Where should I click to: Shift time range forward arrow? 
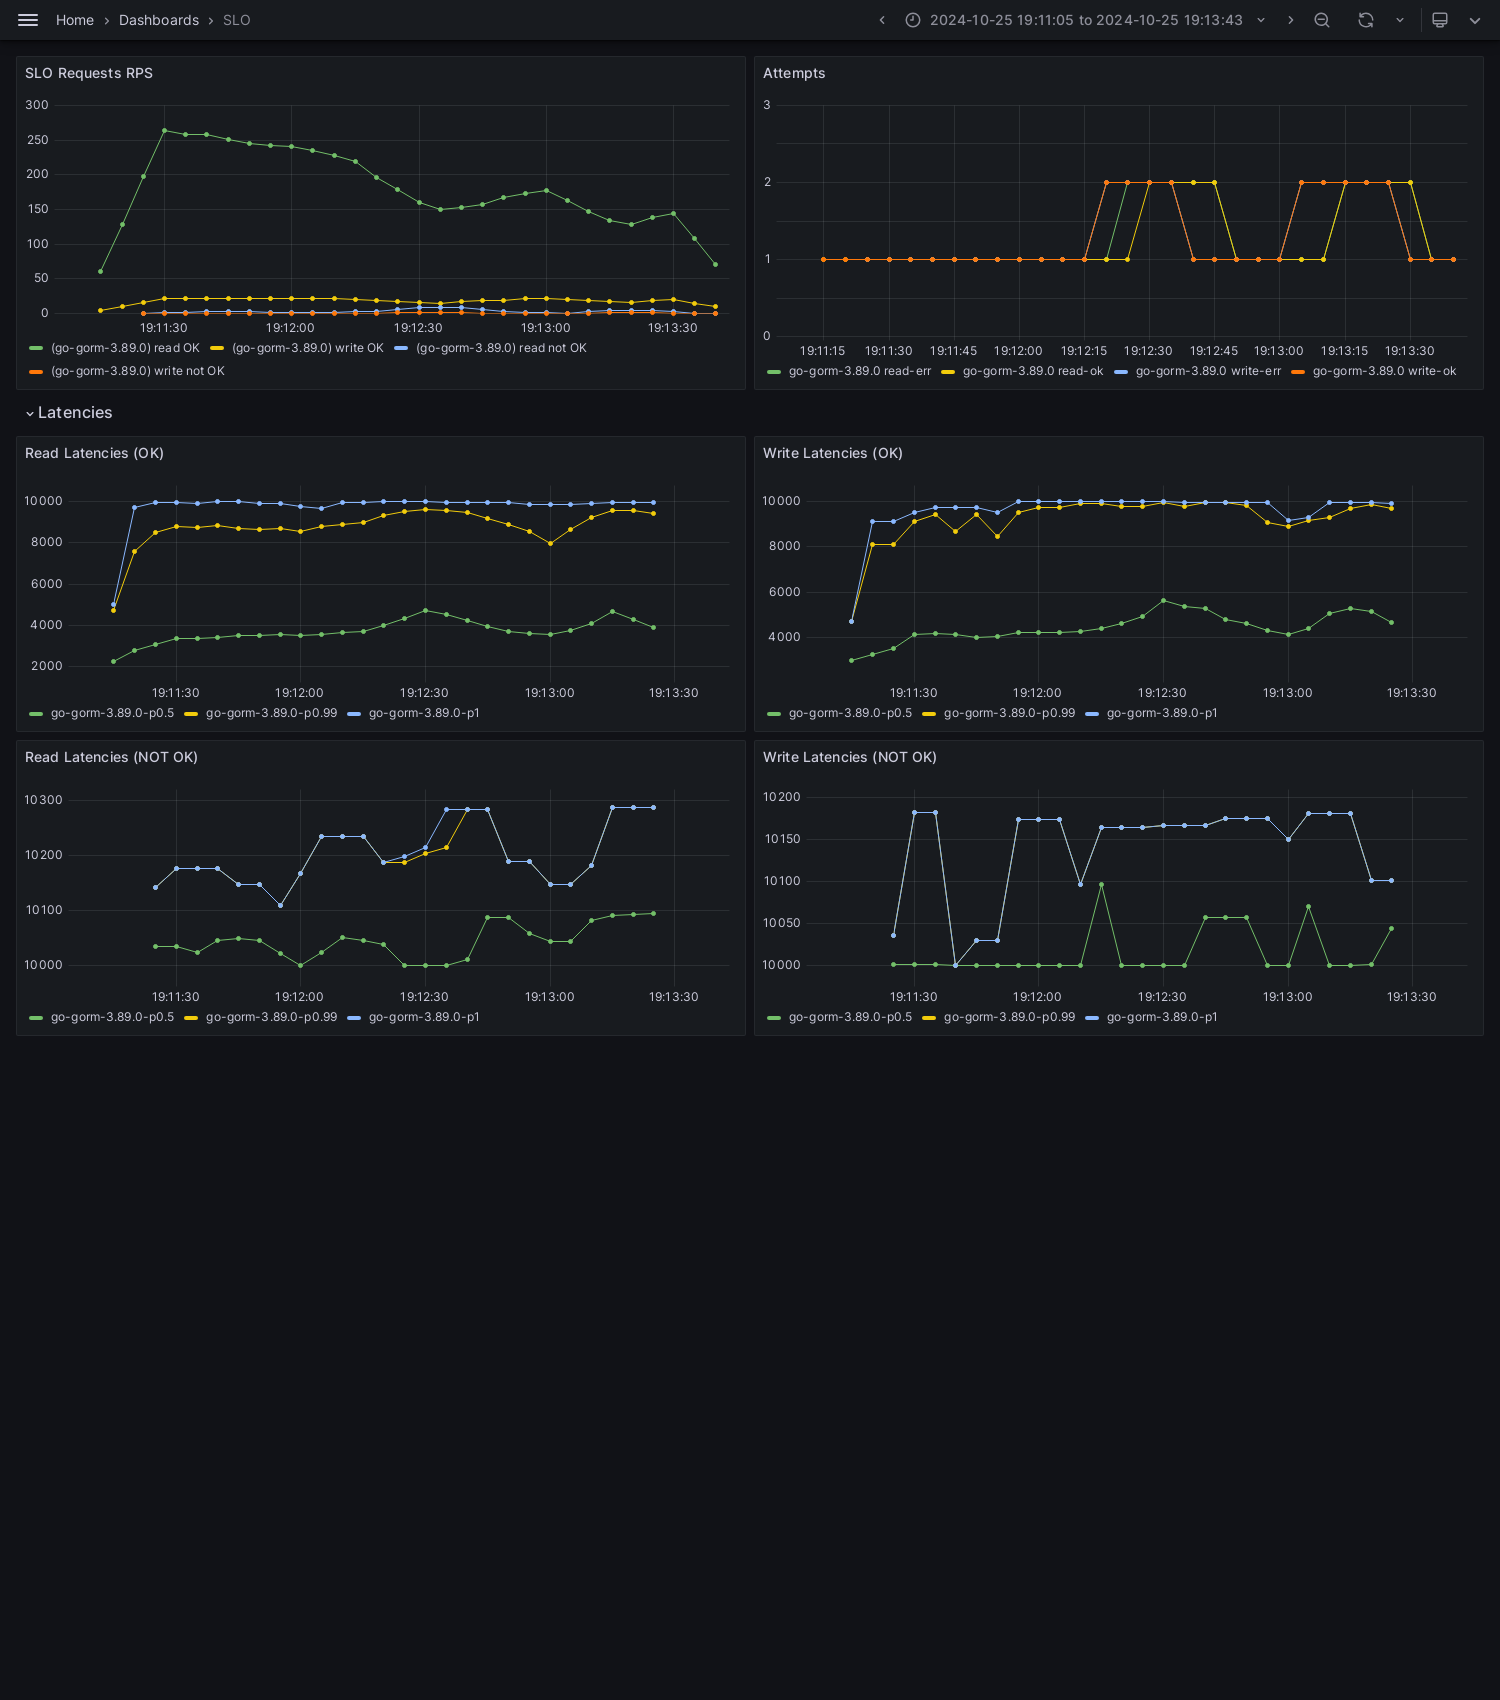1290,20
